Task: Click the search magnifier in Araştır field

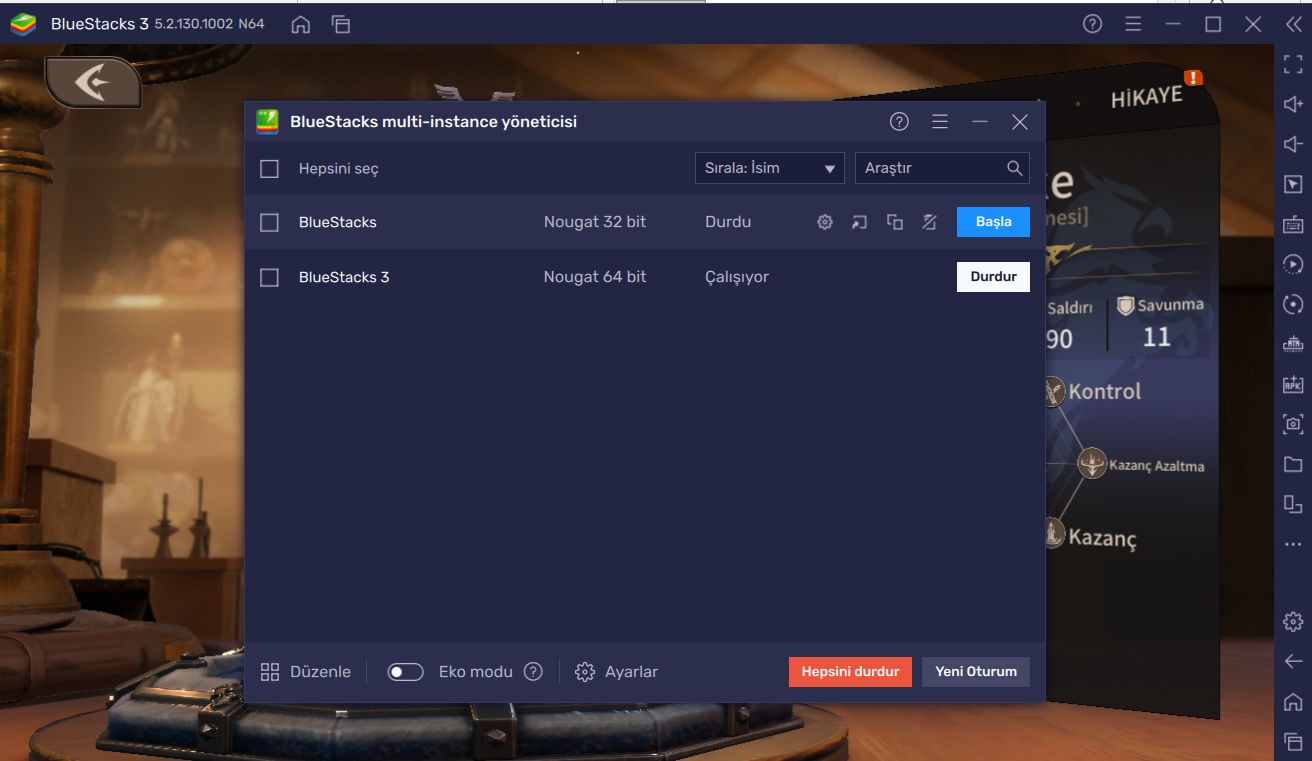Action: [x=1014, y=168]
